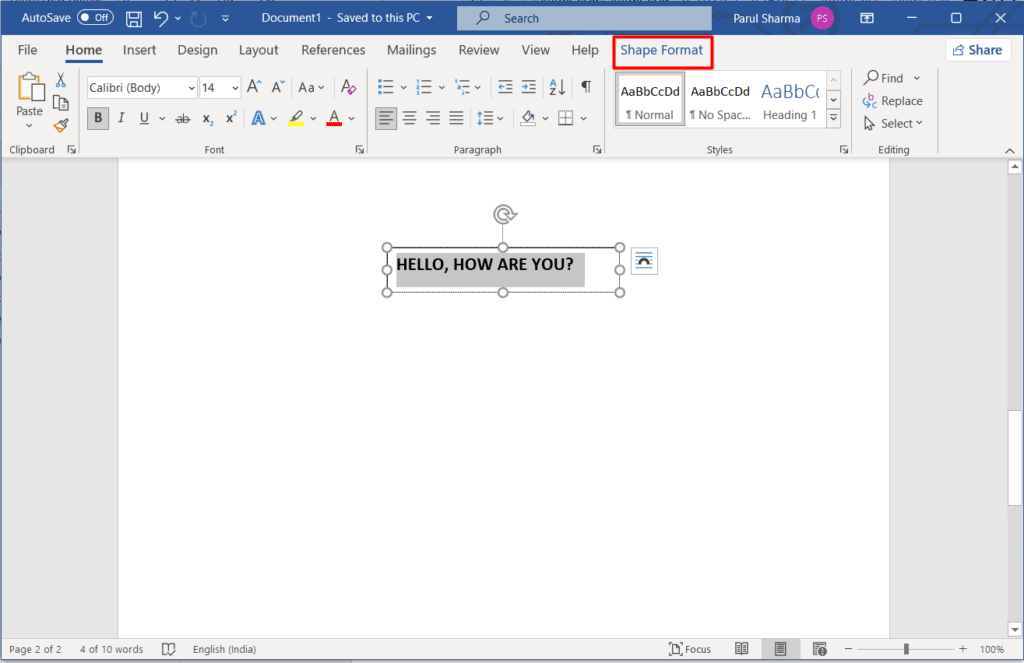This screenshot has height=663, width=1024.
Task: Apply the Heading 1 style
Action: [790, 101]
